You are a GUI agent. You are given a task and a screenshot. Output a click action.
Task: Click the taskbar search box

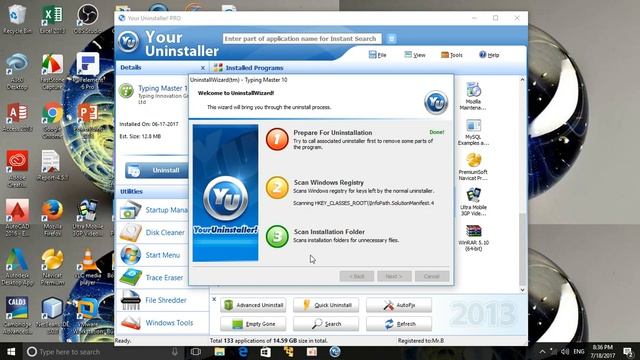102,351
